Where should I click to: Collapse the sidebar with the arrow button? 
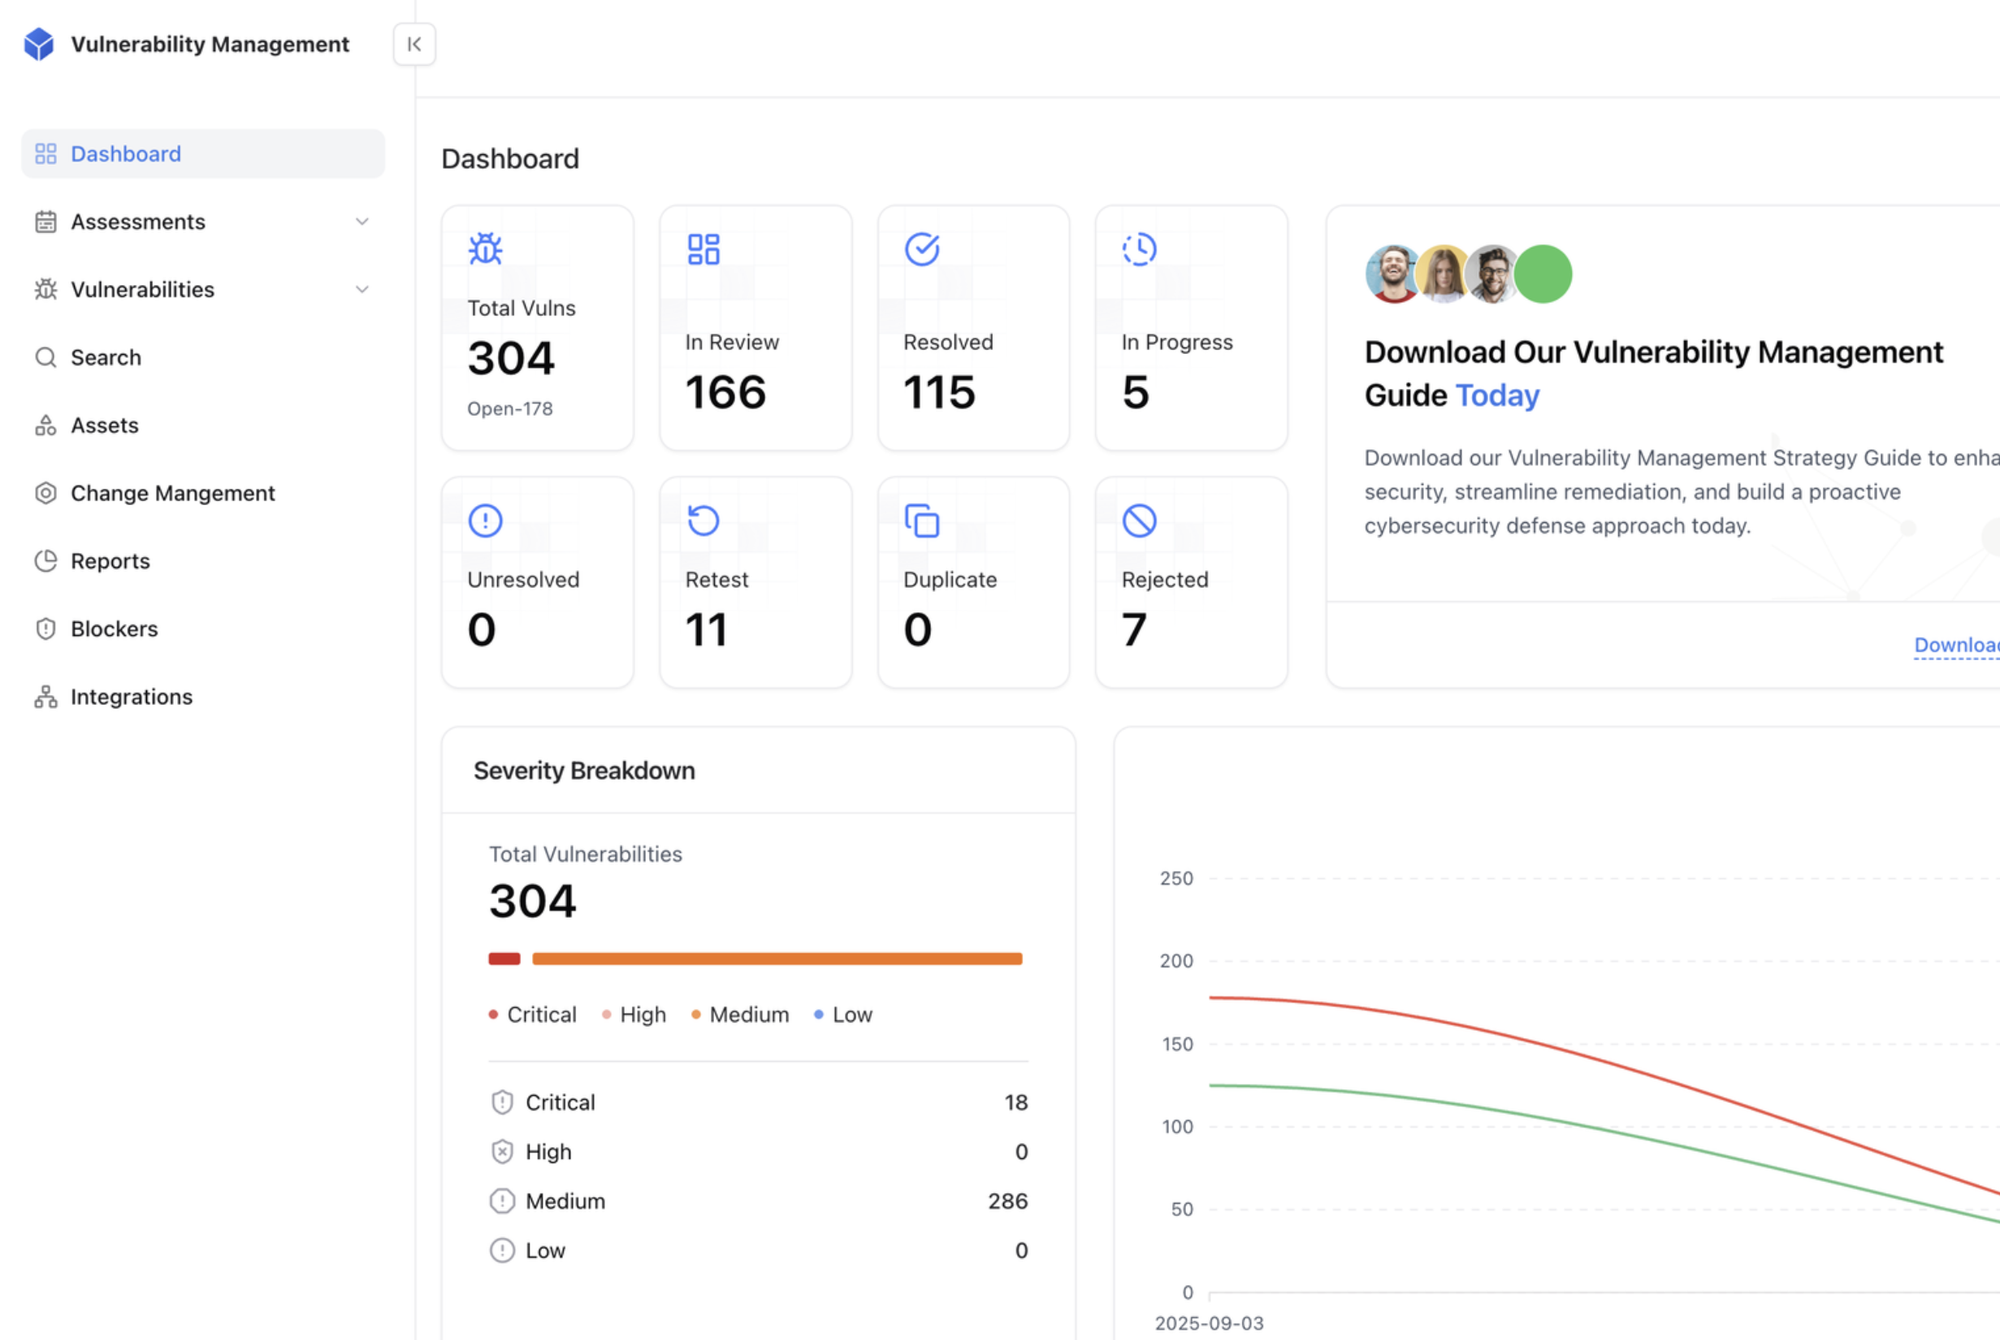[414, 44]
